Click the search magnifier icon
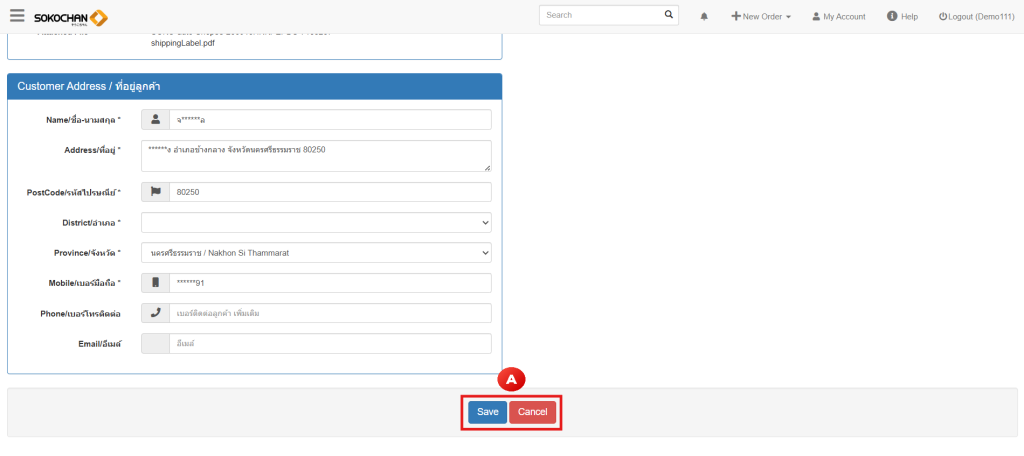The height and width of the screenshot is (456, 1024). (x=669, y=15)
